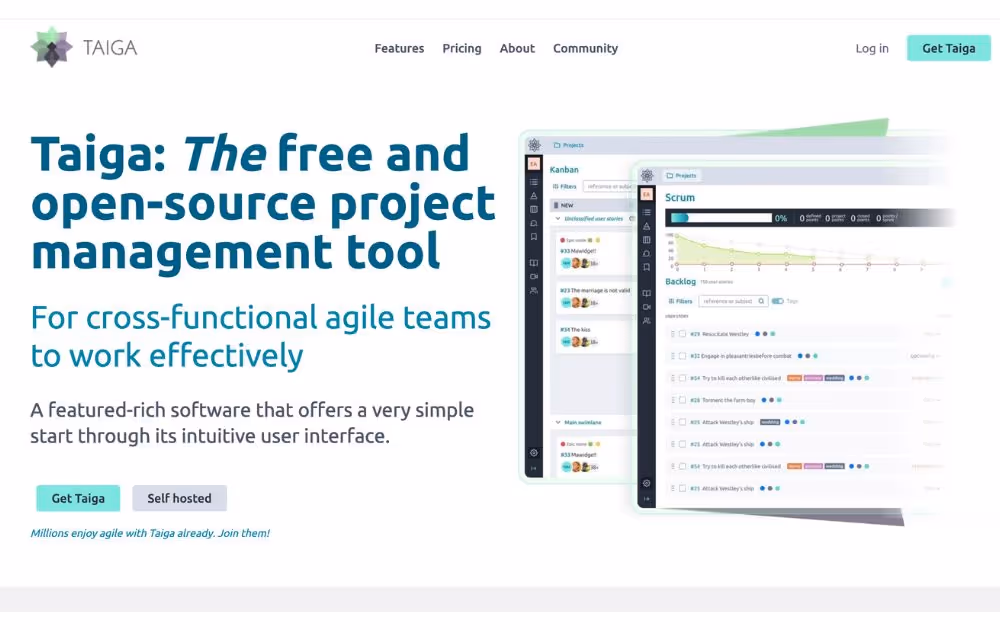Image resolution: width=1000 pixels, height=630 pixels.
Task: Check the box for #28 Torment the farm boy
Action: tap(682, 400)
